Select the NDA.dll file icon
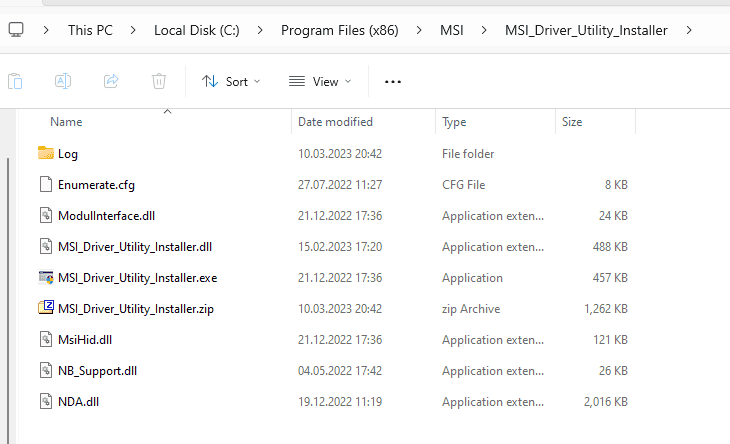The image size is (730, 444). tap(46, 401)
